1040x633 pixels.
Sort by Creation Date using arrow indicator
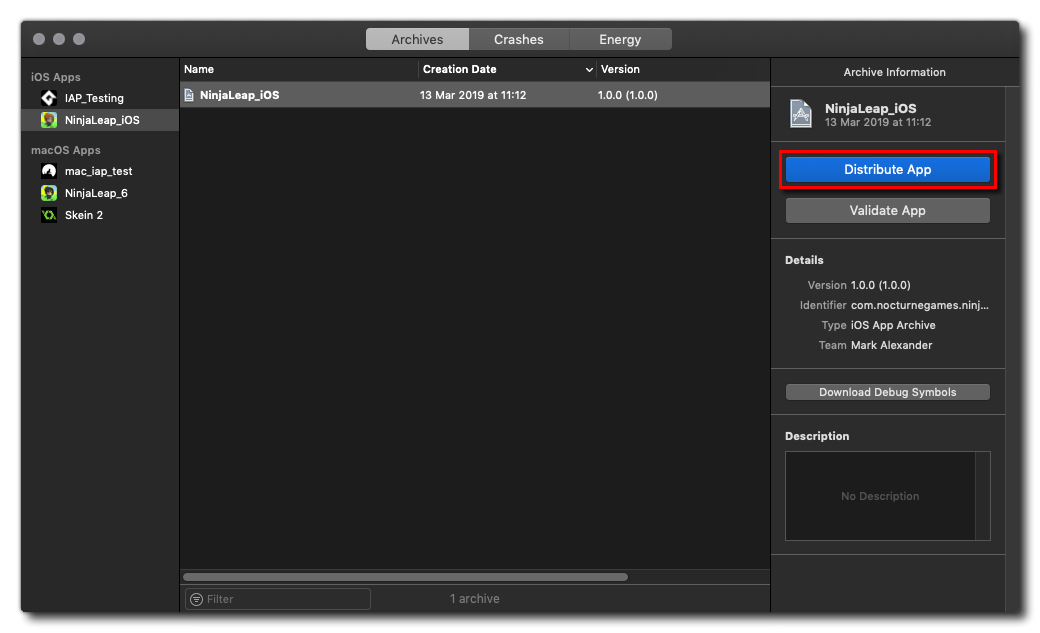[589, 70]
